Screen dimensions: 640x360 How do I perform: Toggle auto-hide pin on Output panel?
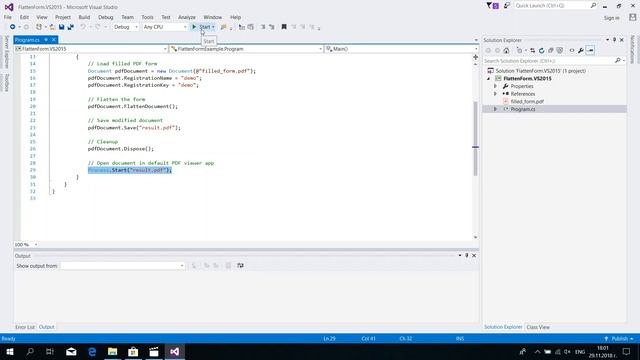click(x=467, y=256)
